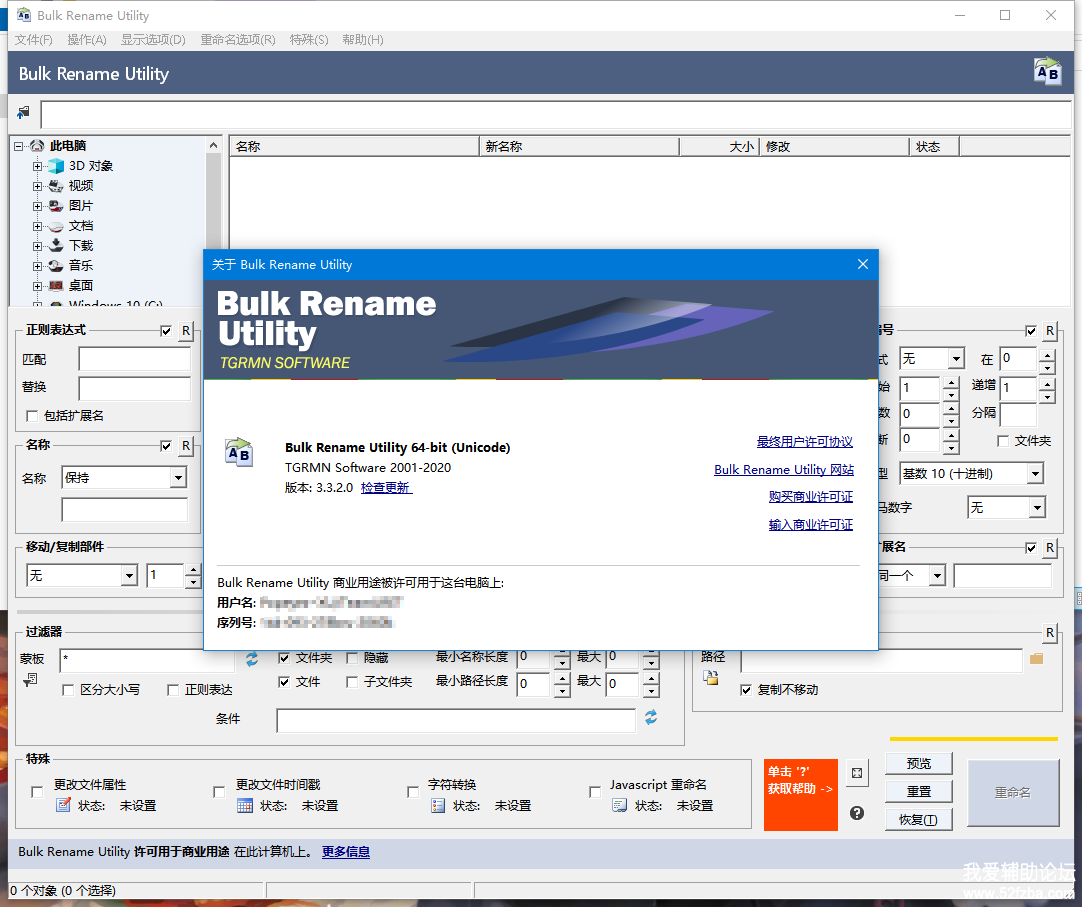Click the 输入商业许可证 link

click(811, 525)
